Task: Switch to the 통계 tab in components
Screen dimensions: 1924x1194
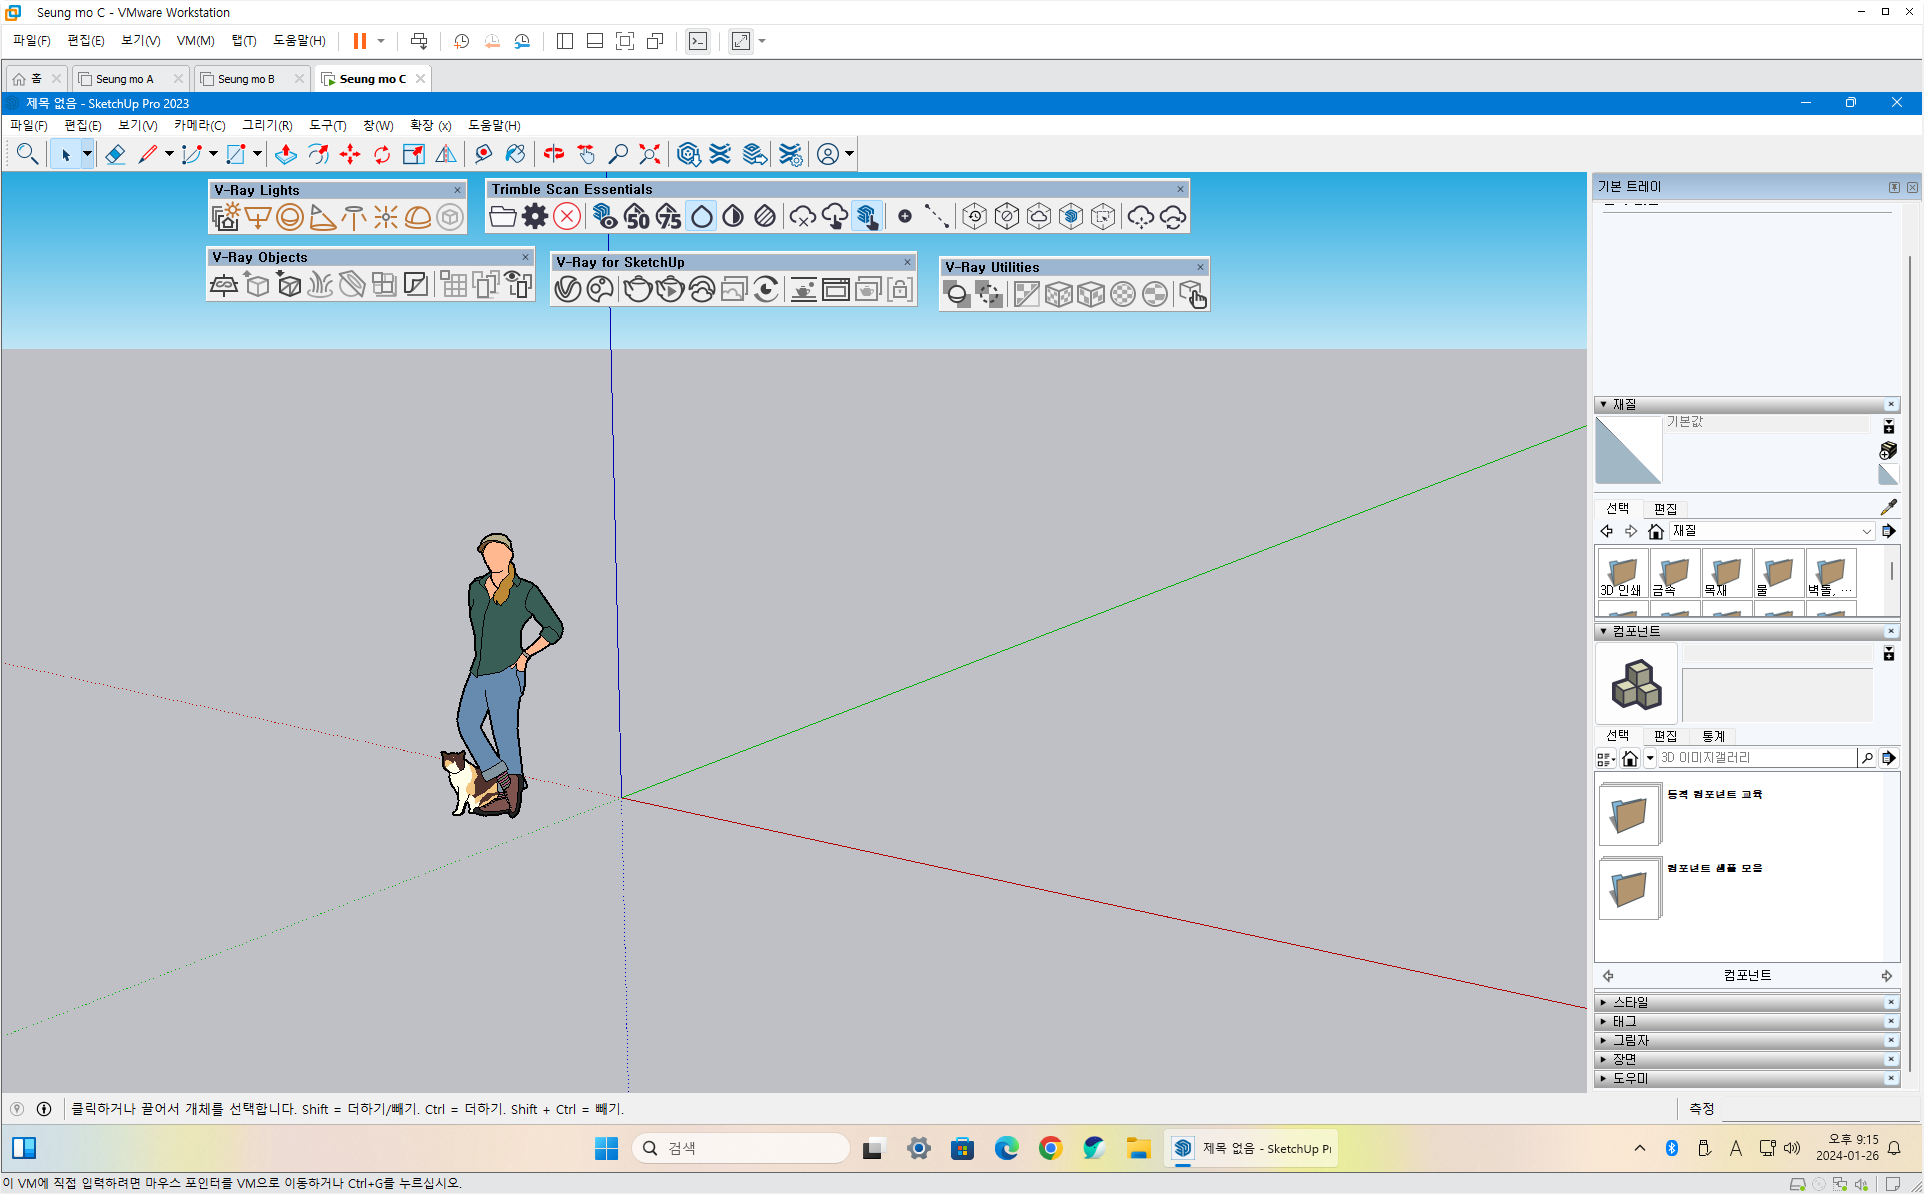Action: tap(1713, 736)
